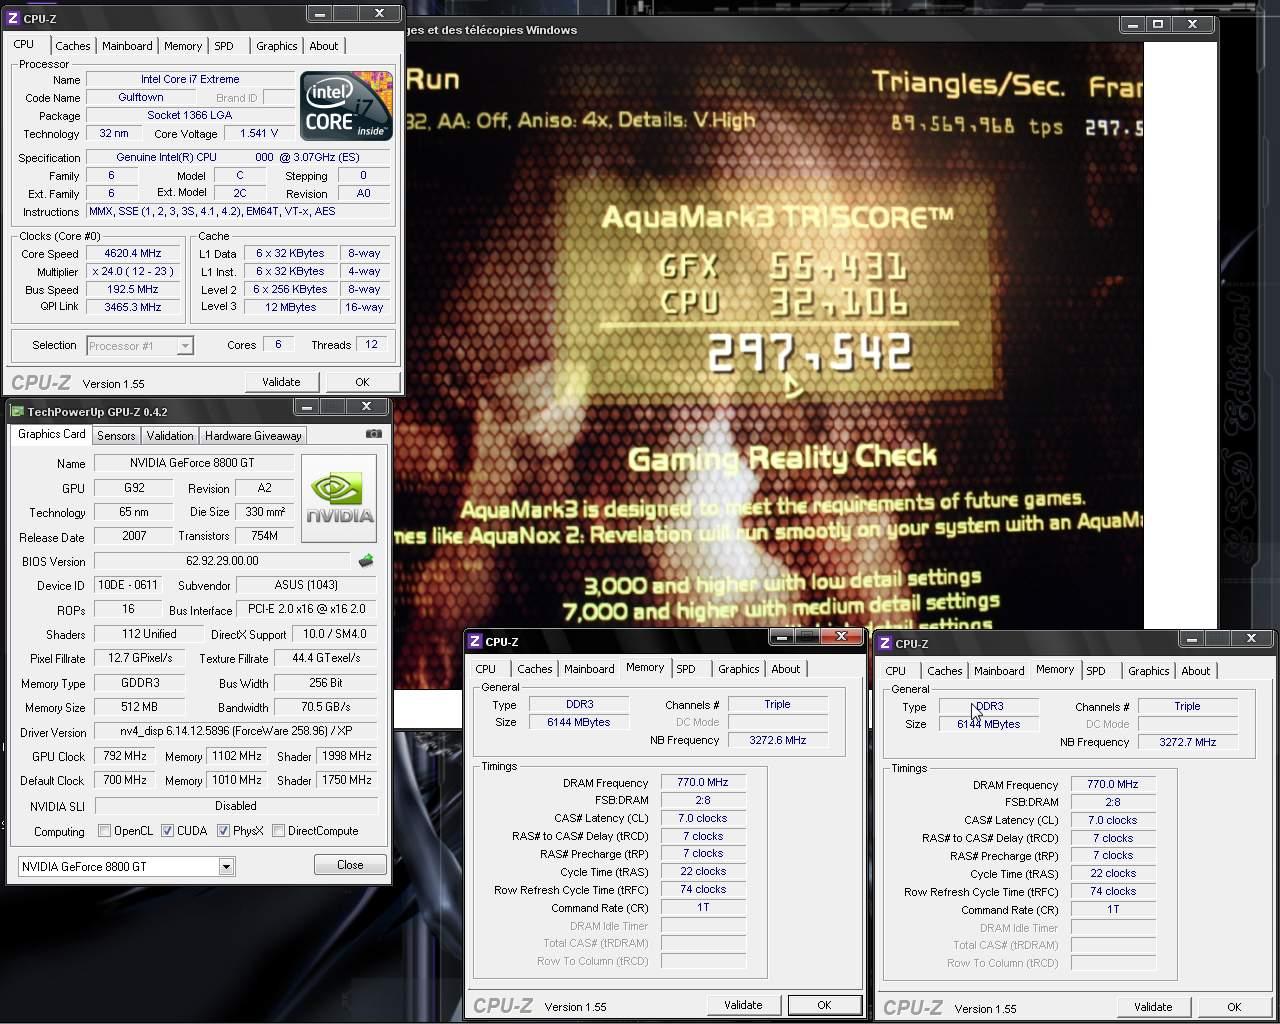Open Graphics tab in right CPU-Z window

pos(1149,671)
